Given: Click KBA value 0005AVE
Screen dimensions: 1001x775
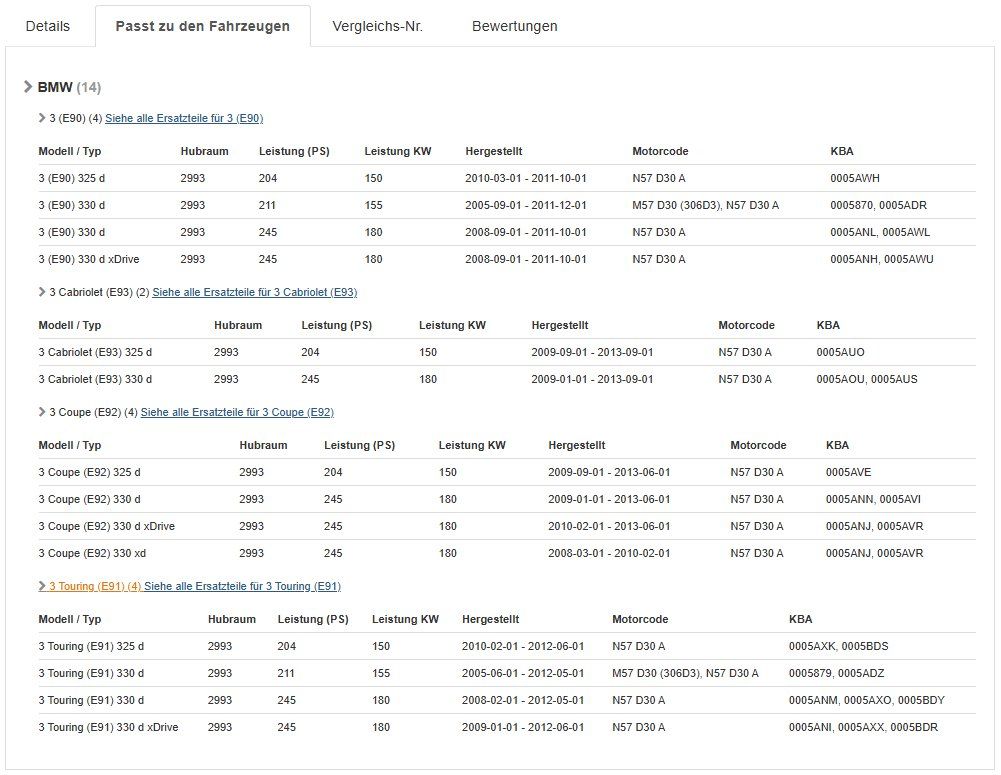Looking at the screenshot, I should [848, 472].
